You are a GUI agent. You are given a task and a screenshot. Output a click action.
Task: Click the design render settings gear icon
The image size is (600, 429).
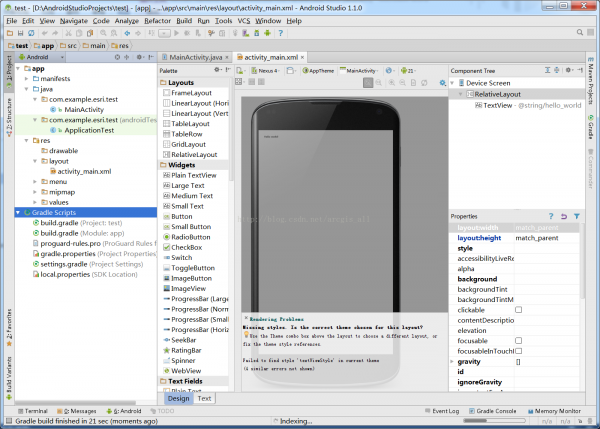click(x=442, y=82)
